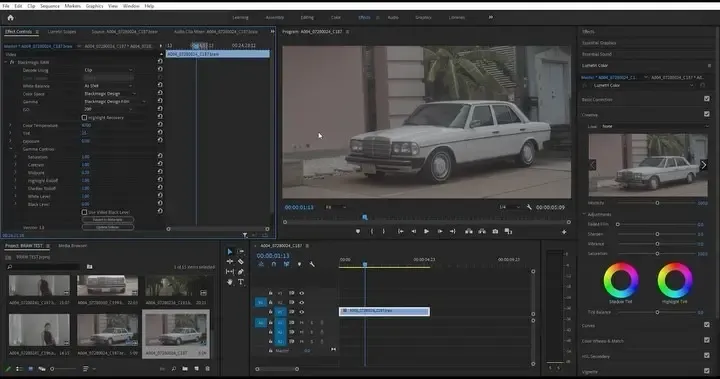This screenshot has width=720, height=379.
Task: Open the Essential Sound panel
Action: click(x=597, y=54)
